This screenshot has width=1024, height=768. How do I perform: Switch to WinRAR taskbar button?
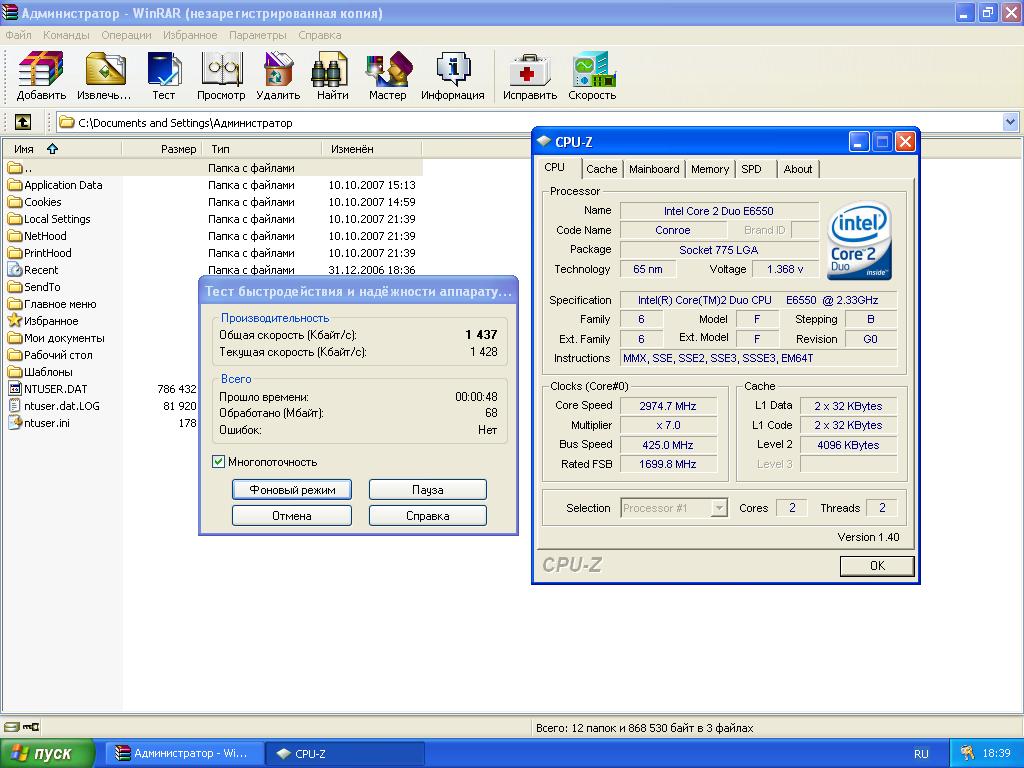point(184,754)
